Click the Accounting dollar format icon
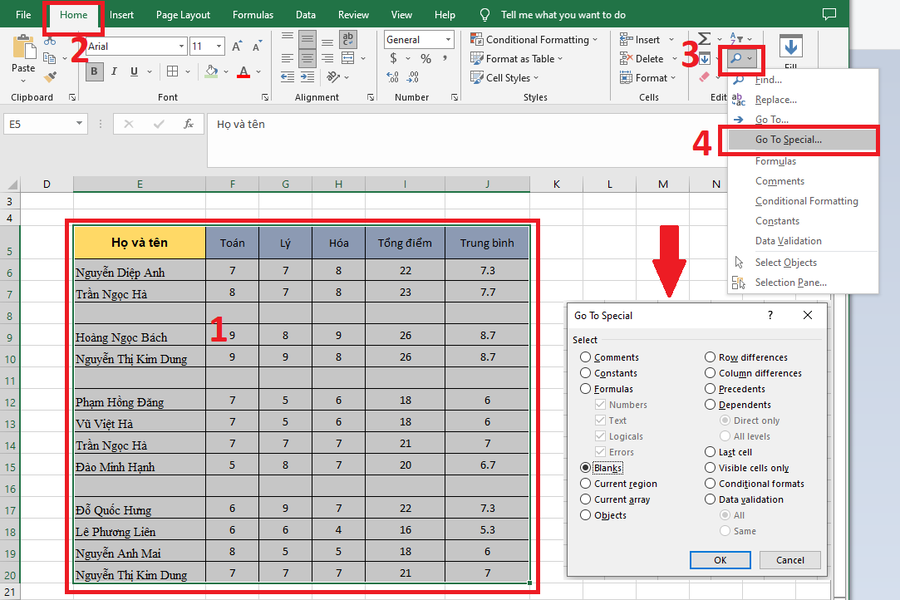Screen dimensions: 900x600 click(393, 59)
